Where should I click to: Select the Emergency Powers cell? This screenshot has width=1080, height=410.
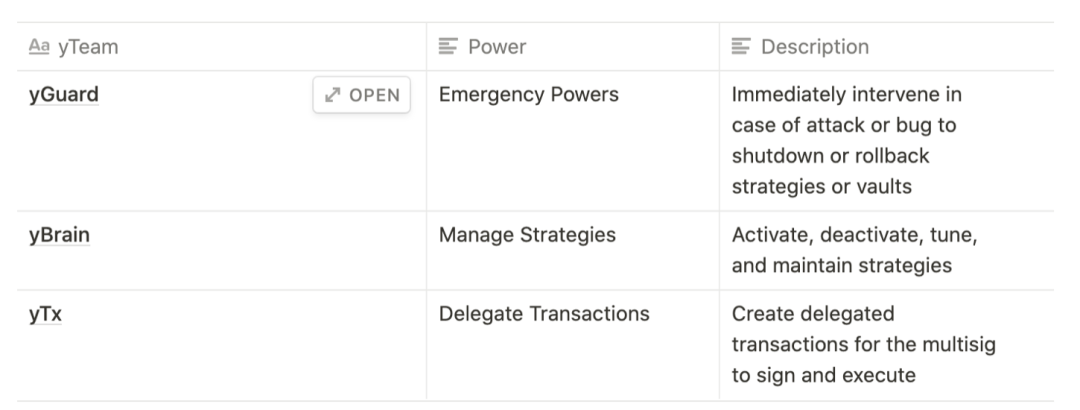573,141
